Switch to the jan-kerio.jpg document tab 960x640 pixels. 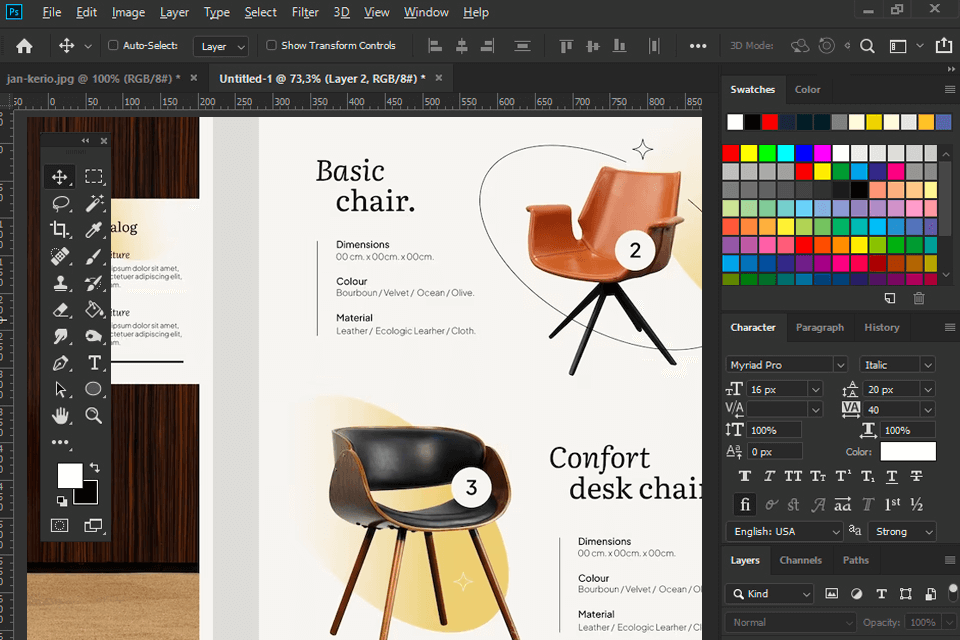[x=93, y=78]
